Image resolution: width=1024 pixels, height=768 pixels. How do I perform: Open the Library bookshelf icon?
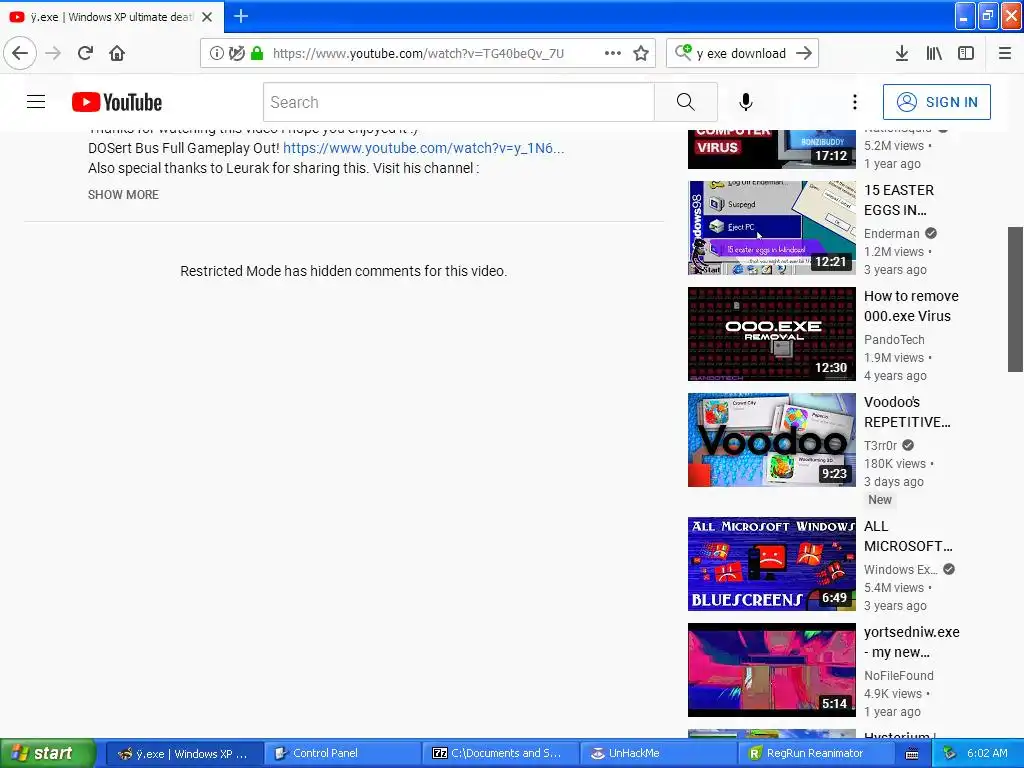pos(934,53)
